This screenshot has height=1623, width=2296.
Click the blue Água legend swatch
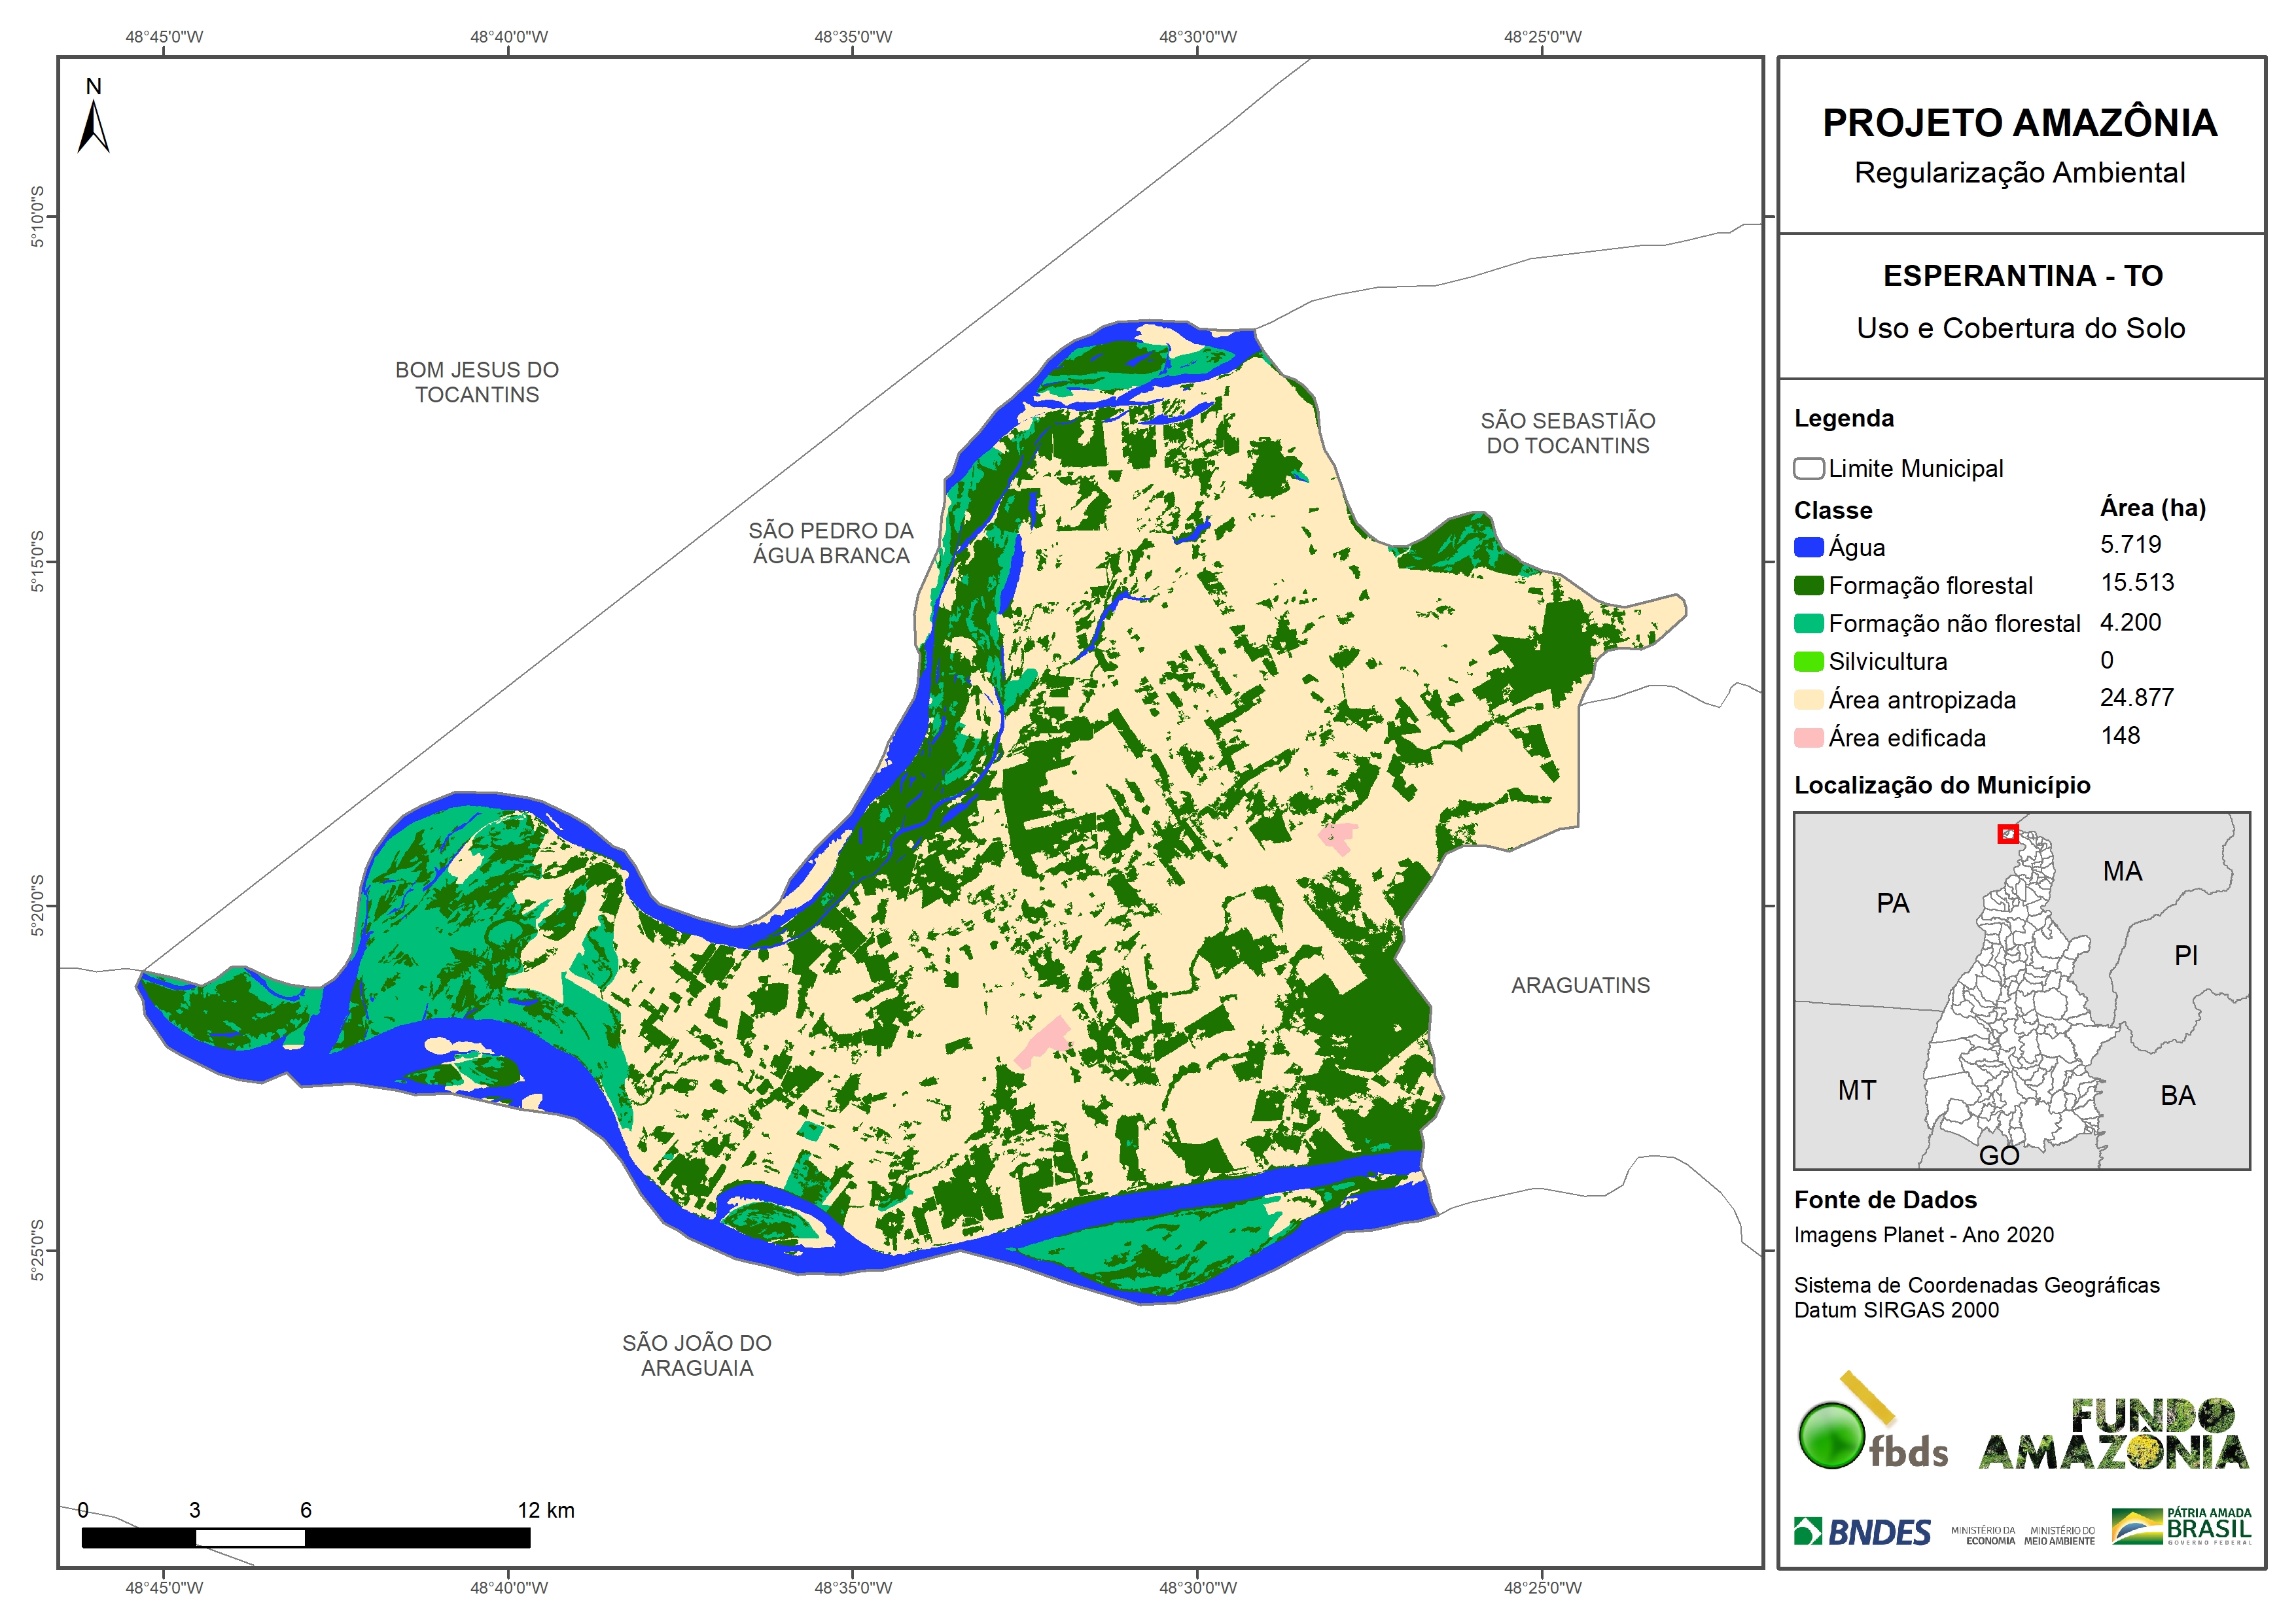pyautogui.click(x=1808, y=547)
